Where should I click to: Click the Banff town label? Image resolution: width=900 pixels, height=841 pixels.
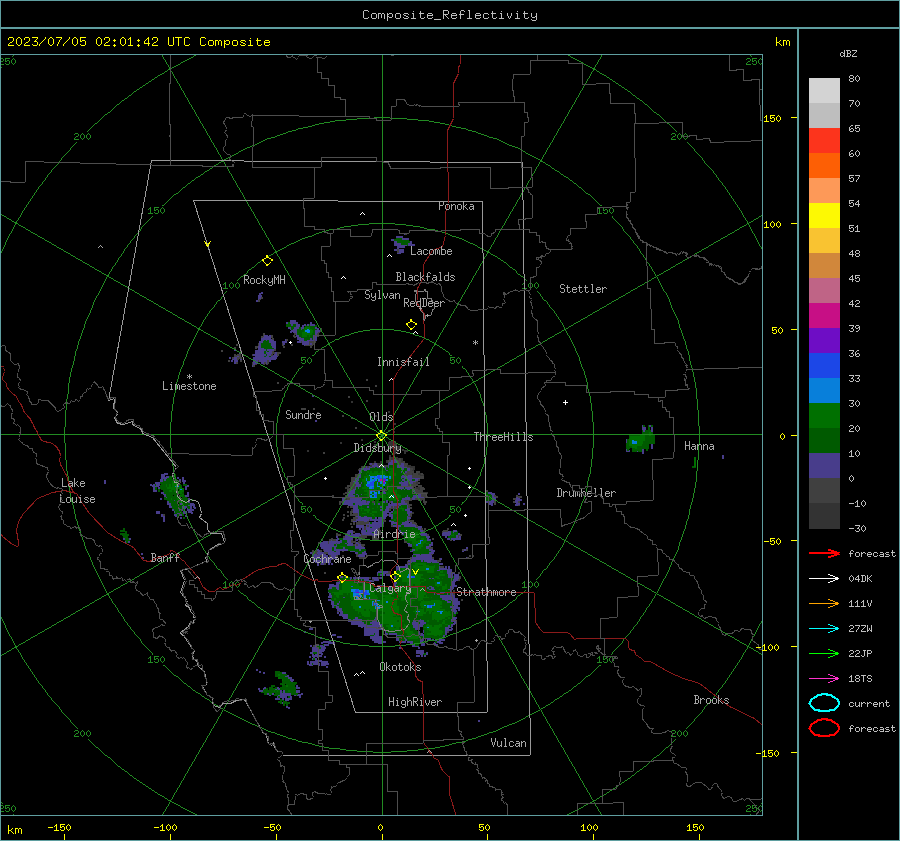tap(165, 557)
